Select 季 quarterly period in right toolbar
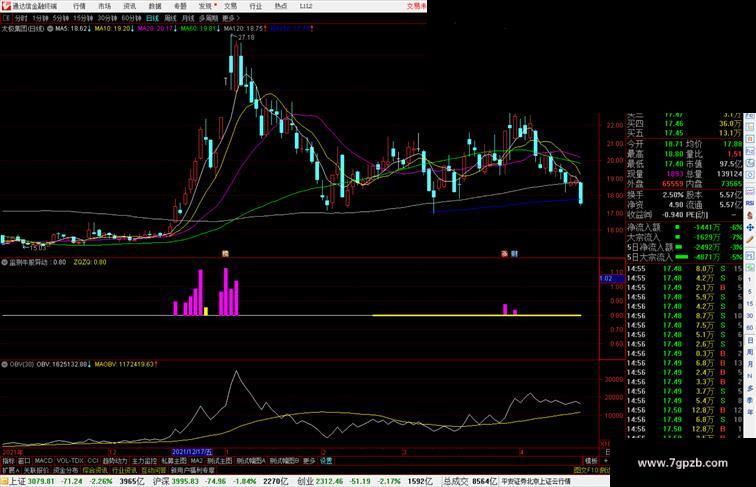This screenshot has height=487, width=756. (x=750, y=400)
